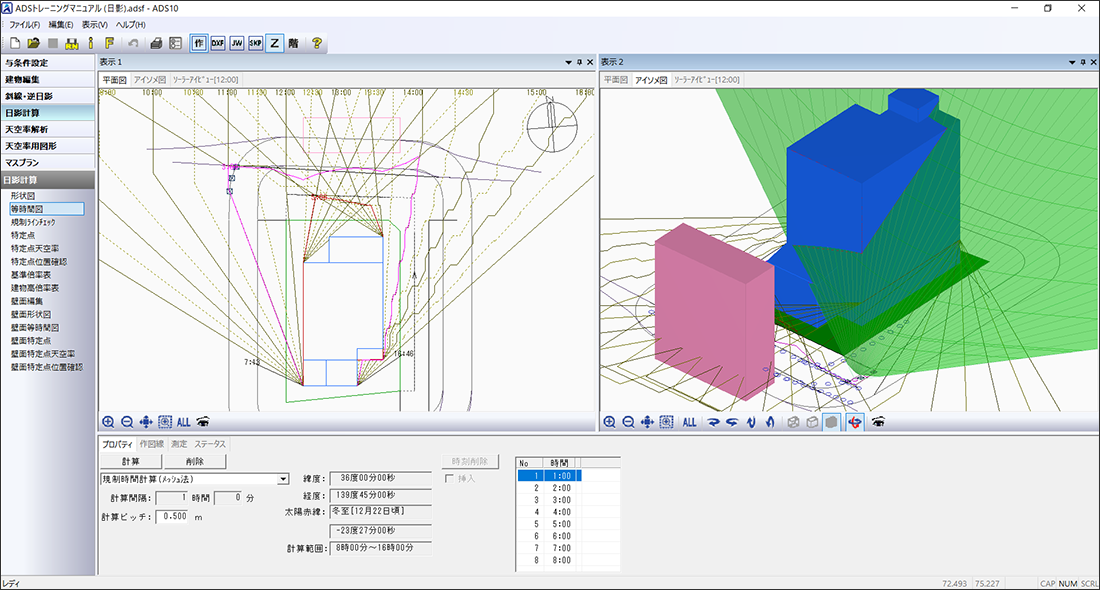Click the JW toolbar icon
The height and width of the screenshot is (590, 1100).
[x=237, y=43]
